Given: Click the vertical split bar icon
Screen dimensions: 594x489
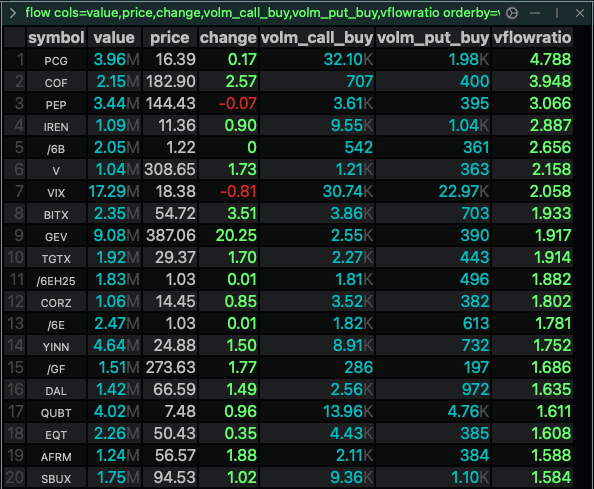Looking at the screenshot, I should coord(557,13).
